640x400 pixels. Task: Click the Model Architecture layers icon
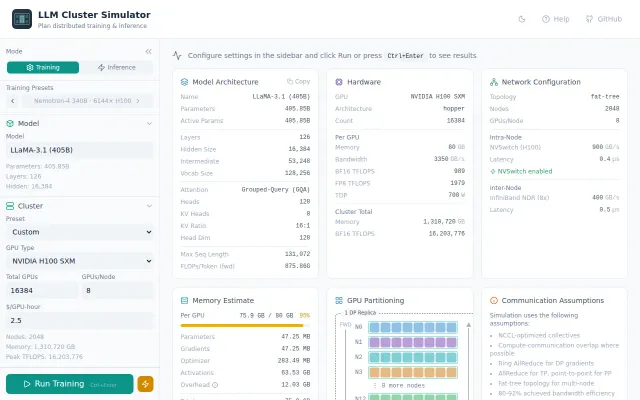coord(184,82)
